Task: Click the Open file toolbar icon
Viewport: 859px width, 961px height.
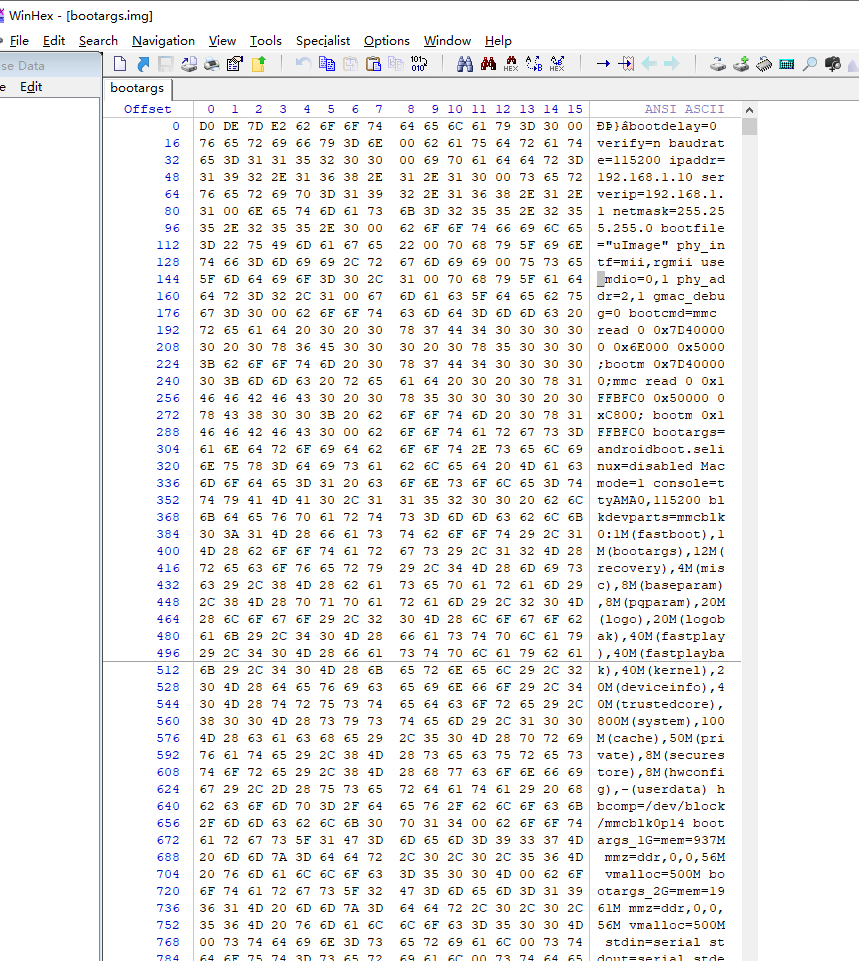Action: pyautogui.click(x=143, y=64)
